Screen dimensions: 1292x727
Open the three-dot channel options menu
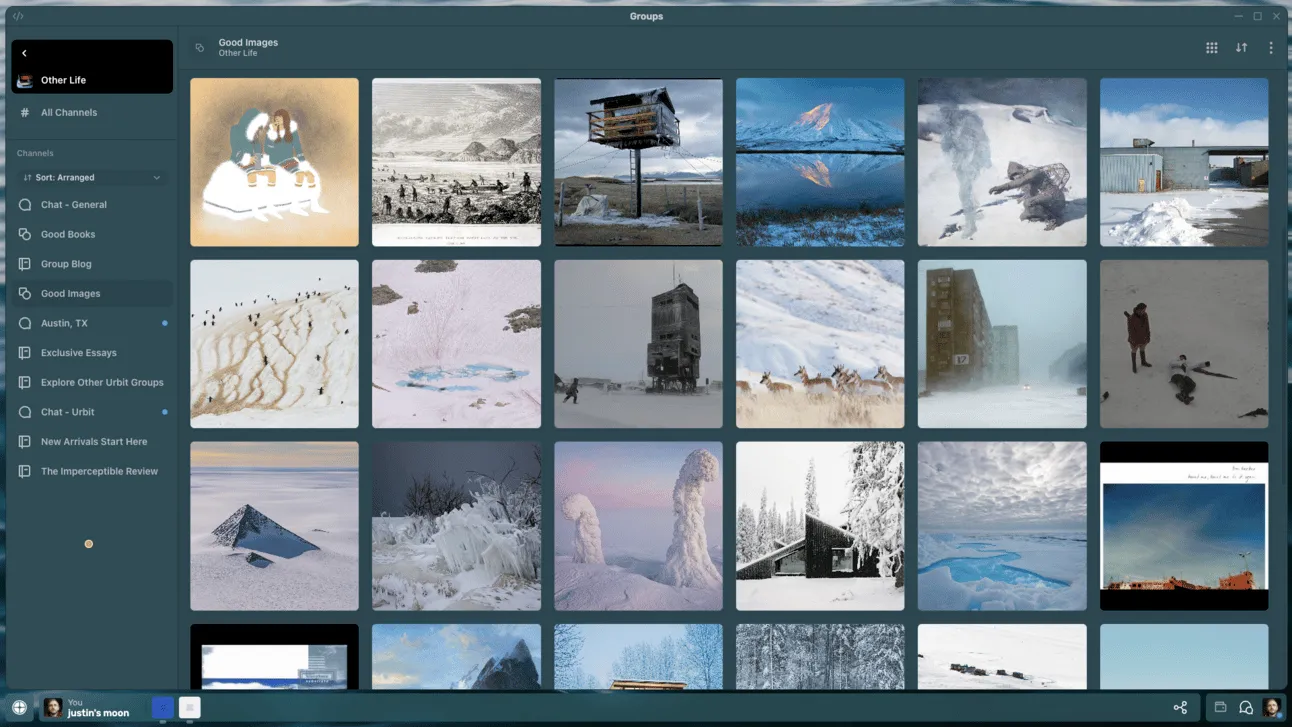(x=1271, y=47)
